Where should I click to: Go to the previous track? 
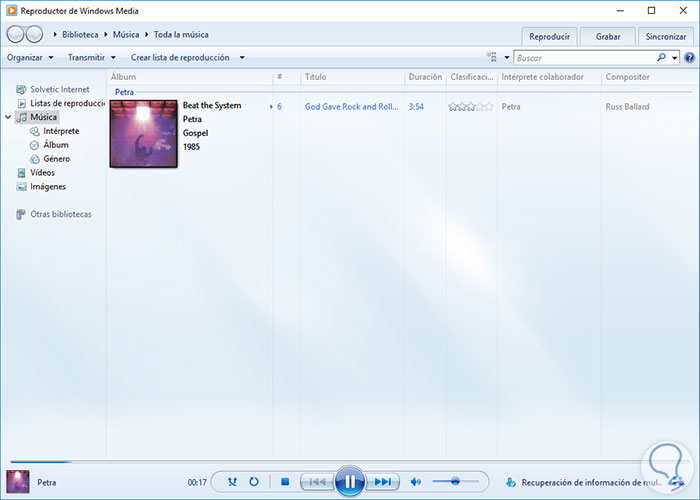click(317, 482)
